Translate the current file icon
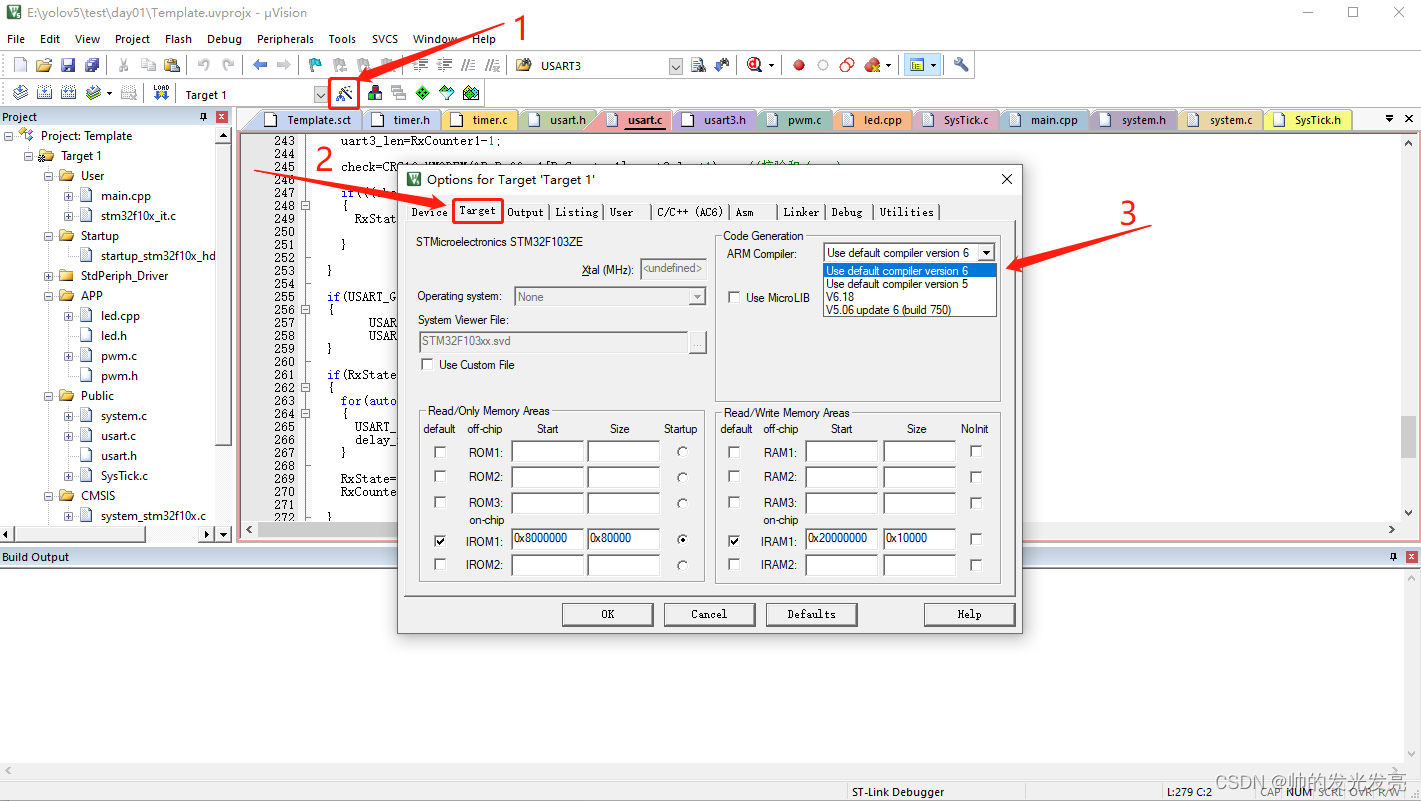Screen dimensions: 1421x801 tap(20, 93)
